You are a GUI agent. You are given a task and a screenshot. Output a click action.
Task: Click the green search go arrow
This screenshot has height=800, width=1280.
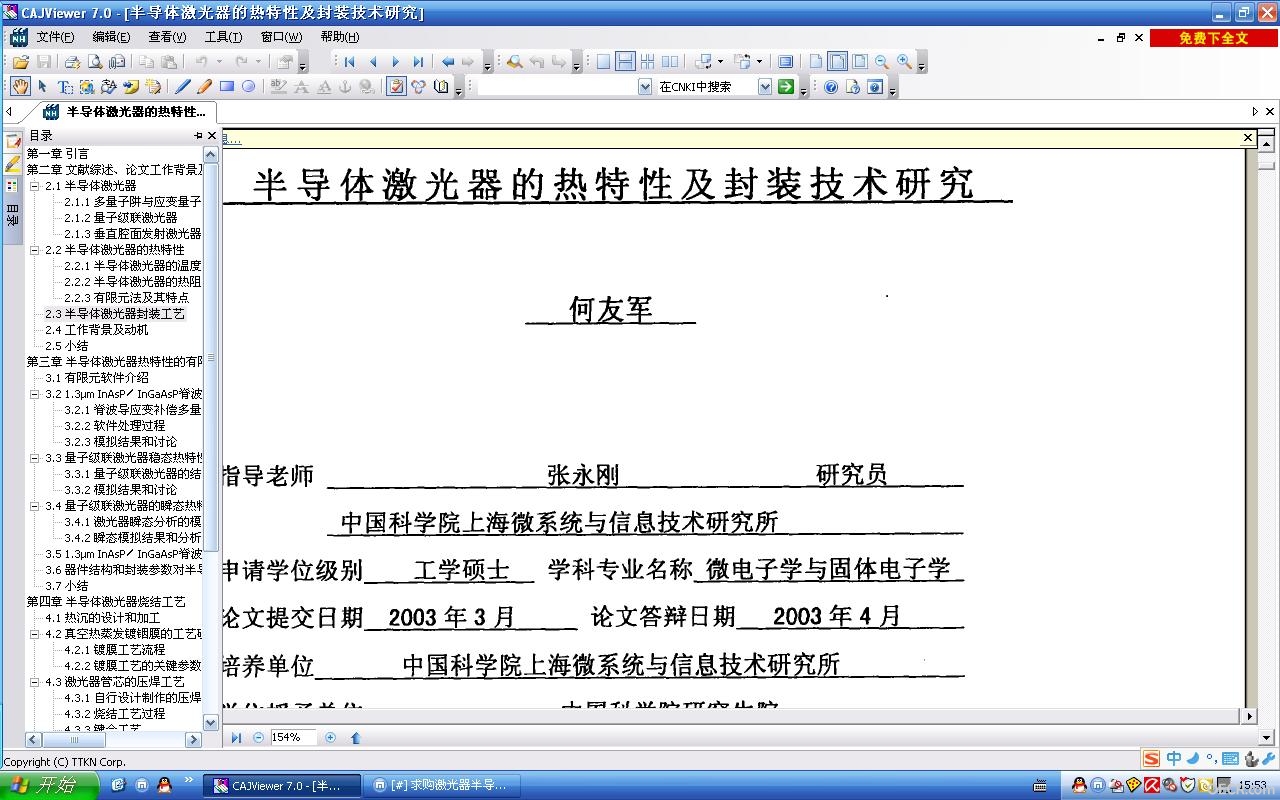click(x=786, y=87)
